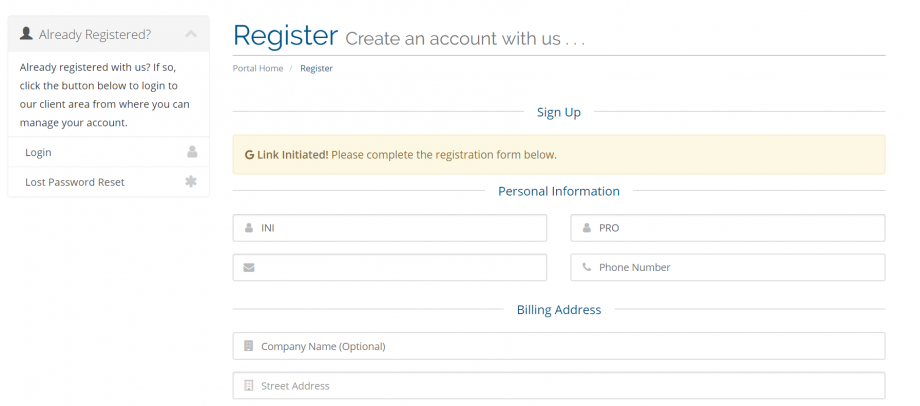
Task: Click into the empty email address field
Action: click(x=400, y=267)
